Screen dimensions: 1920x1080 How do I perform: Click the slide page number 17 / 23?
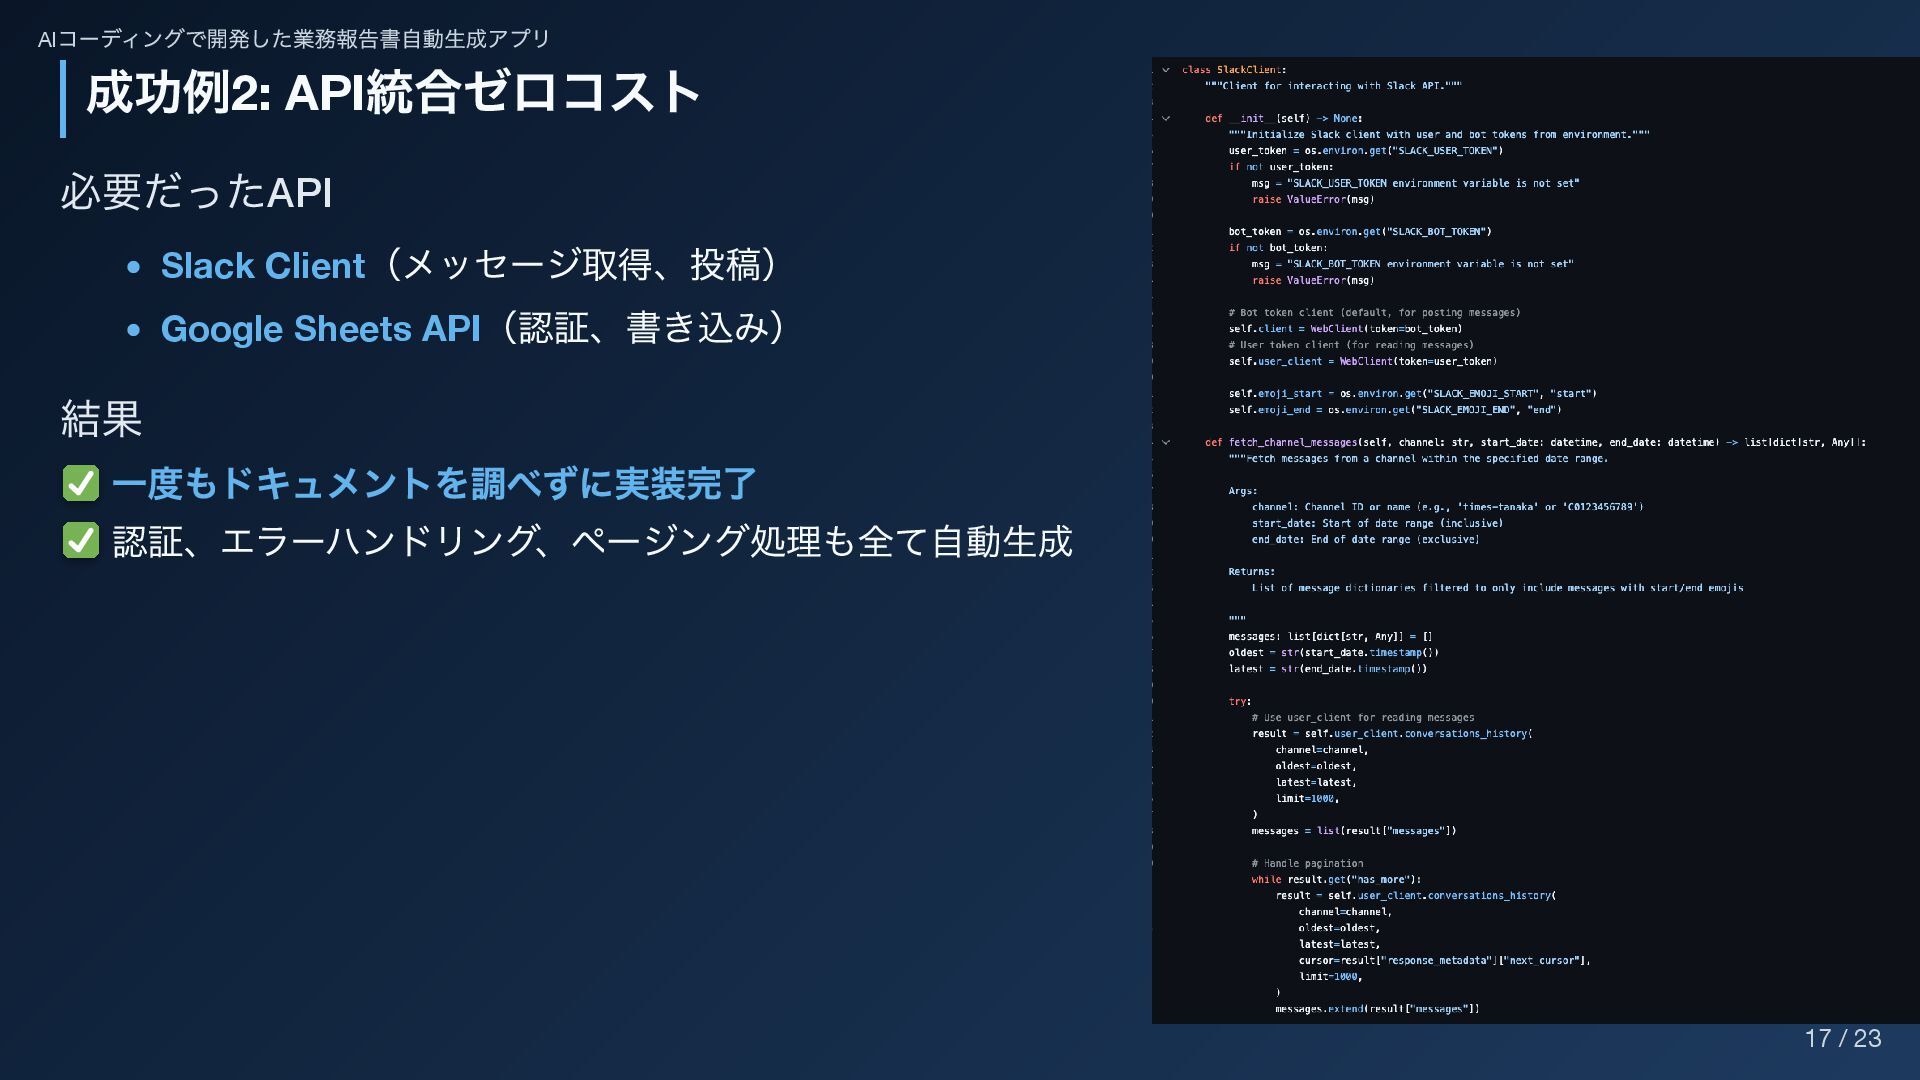pos(1842,1038)
